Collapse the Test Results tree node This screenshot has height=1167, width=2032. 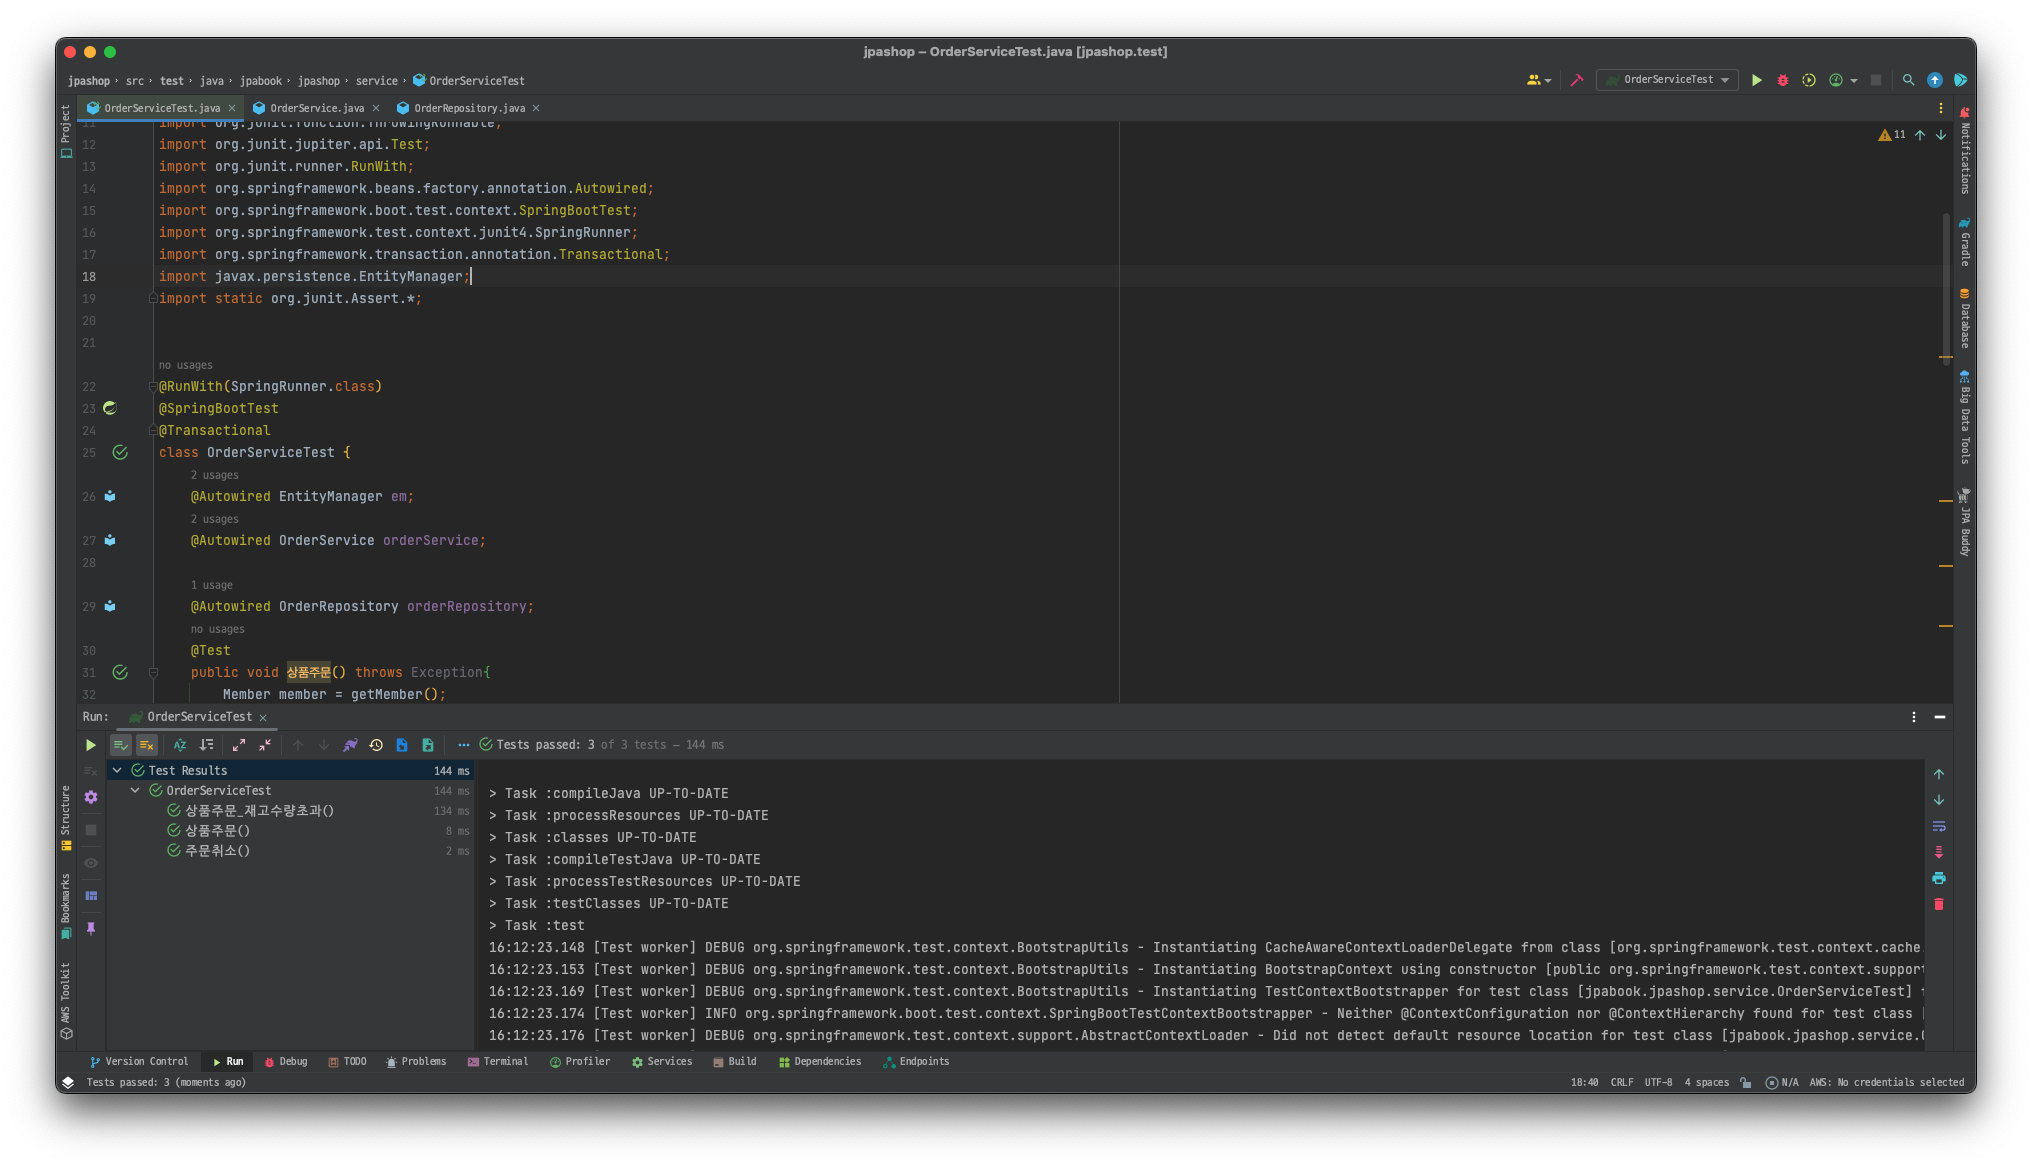tap(117, 770)
